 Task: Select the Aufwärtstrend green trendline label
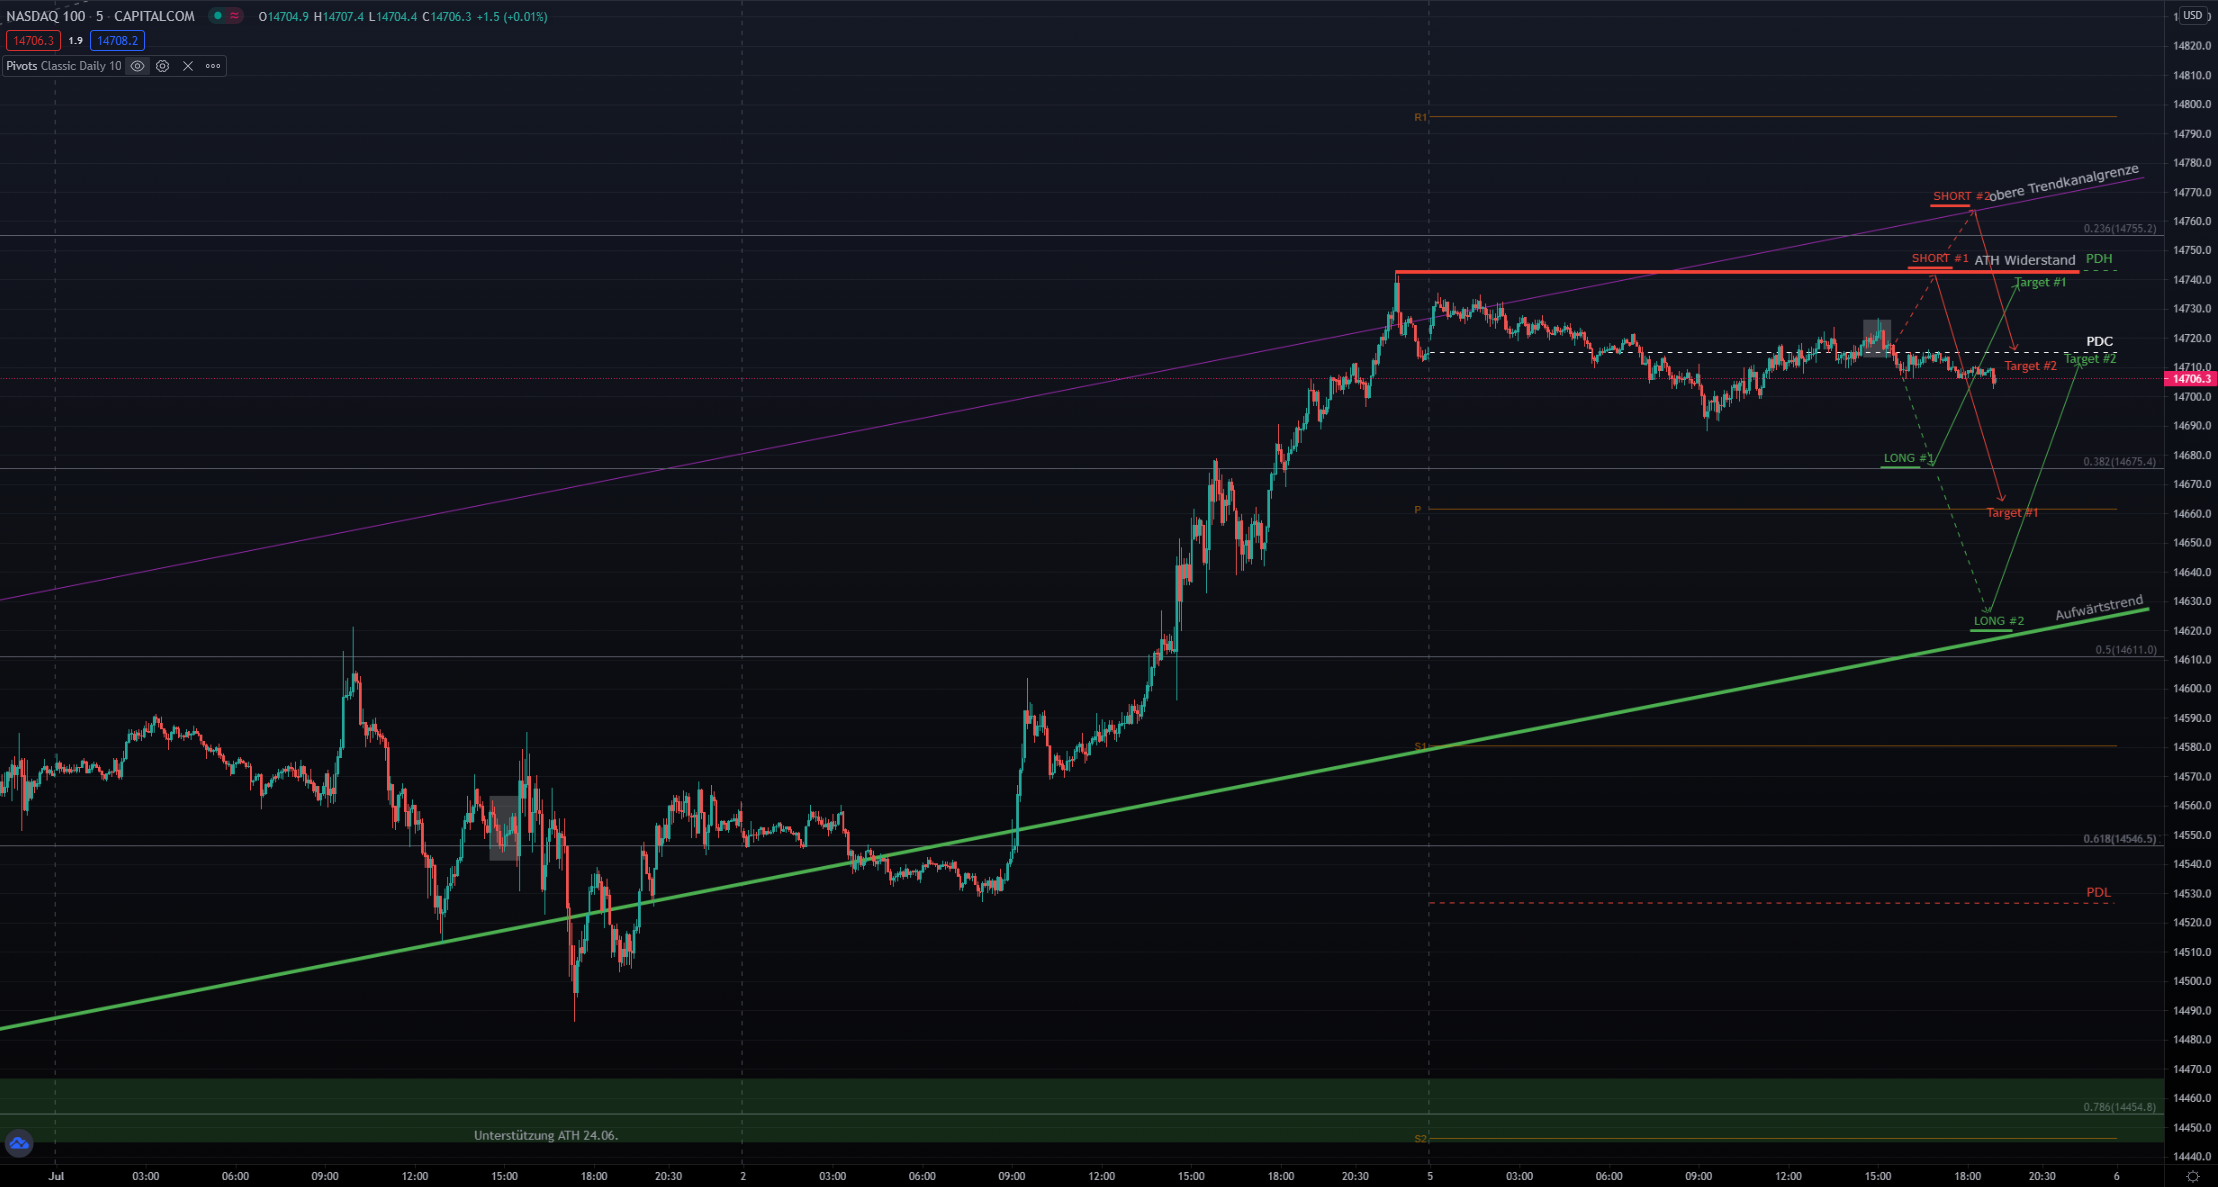[2098, 608]
